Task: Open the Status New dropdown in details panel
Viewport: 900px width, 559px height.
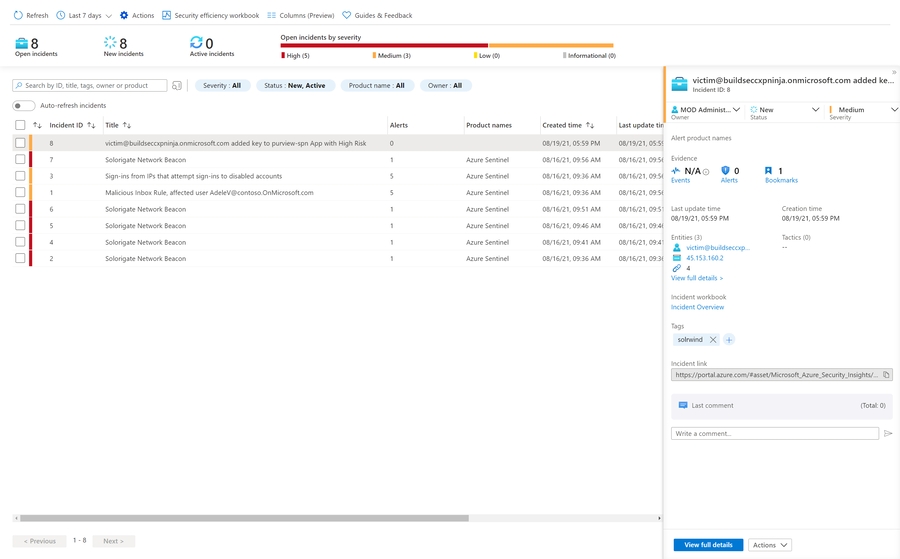Action: (x=785, y=110)
